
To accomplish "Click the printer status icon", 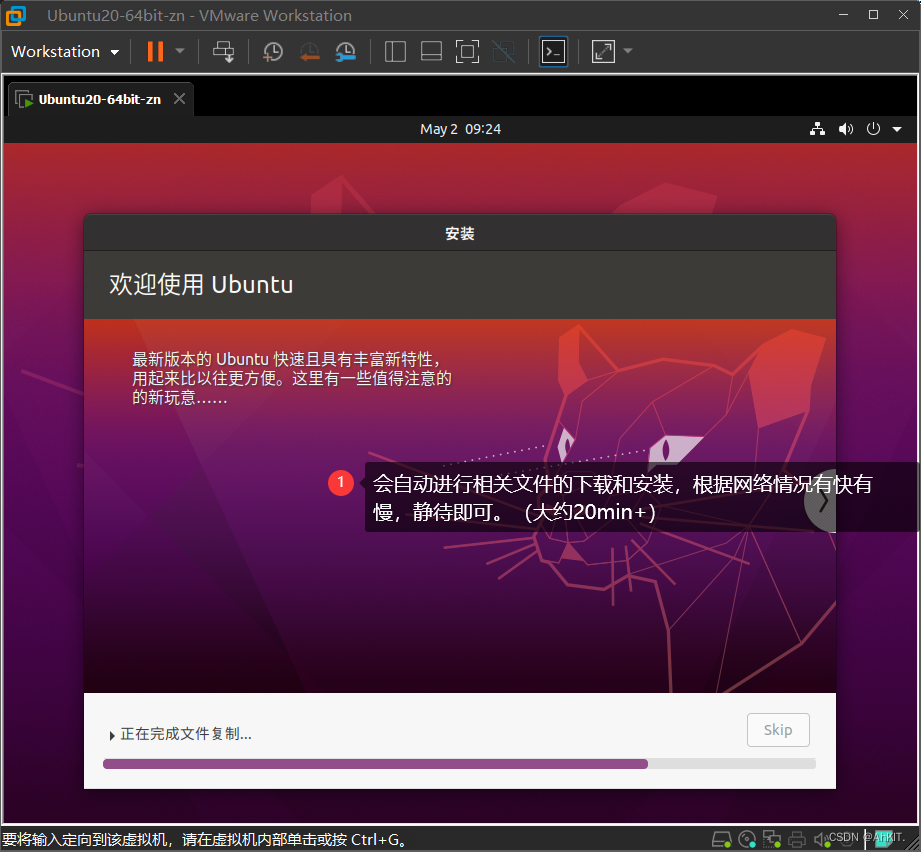I will coord(797,840).
